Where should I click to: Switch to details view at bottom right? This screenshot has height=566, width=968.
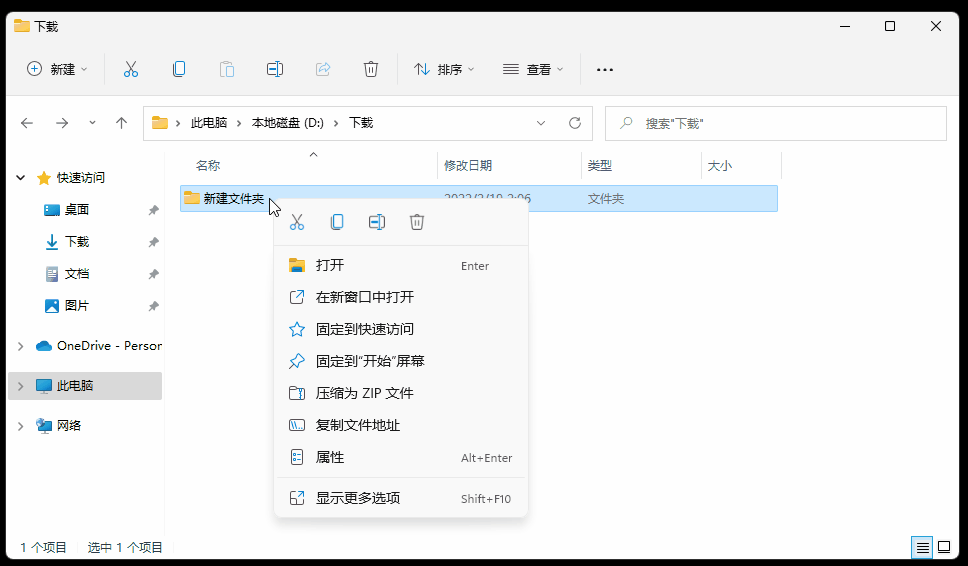tap(922, 547)
